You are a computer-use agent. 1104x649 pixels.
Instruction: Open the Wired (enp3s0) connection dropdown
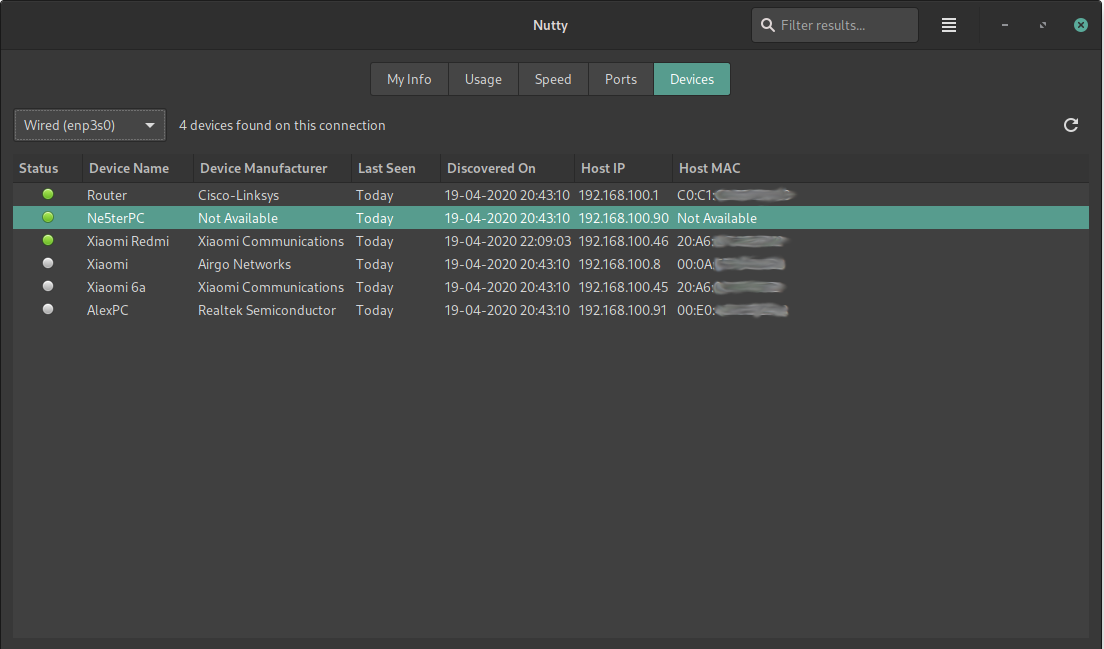(90, 125)
